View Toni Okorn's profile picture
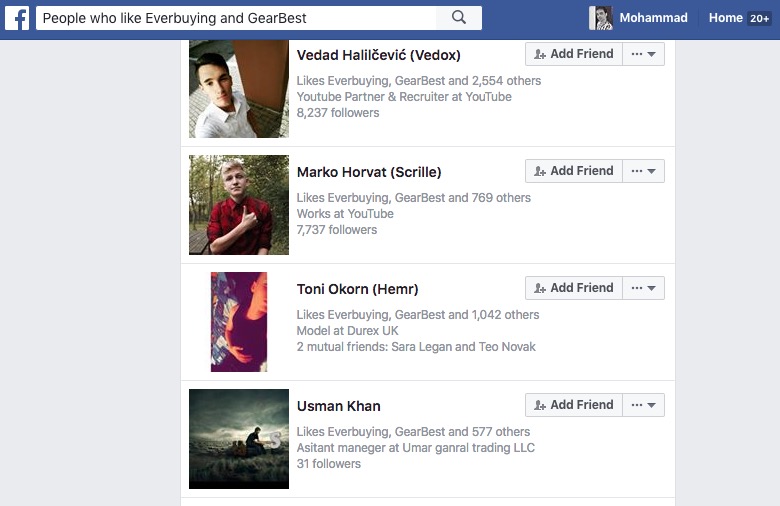The height and width of the screenshot is (506, 780). pos(239,322)
